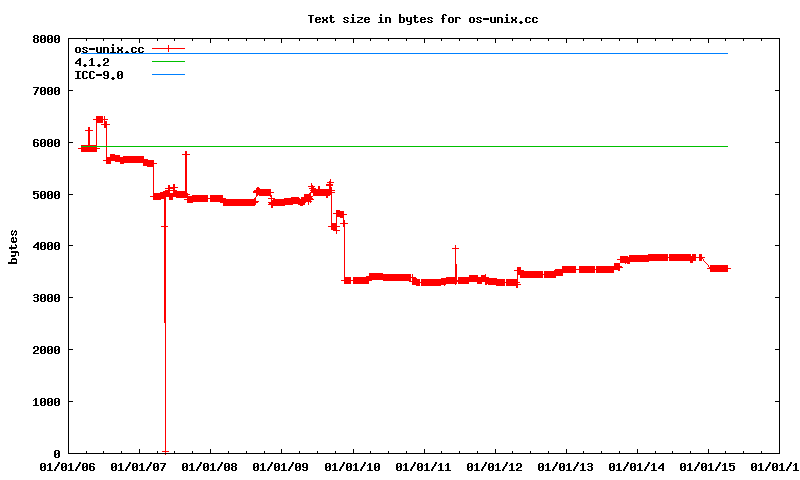The image size is (800, 480).
Task: Click the 6000 y-axis tick label
Action: coord(46,143)
